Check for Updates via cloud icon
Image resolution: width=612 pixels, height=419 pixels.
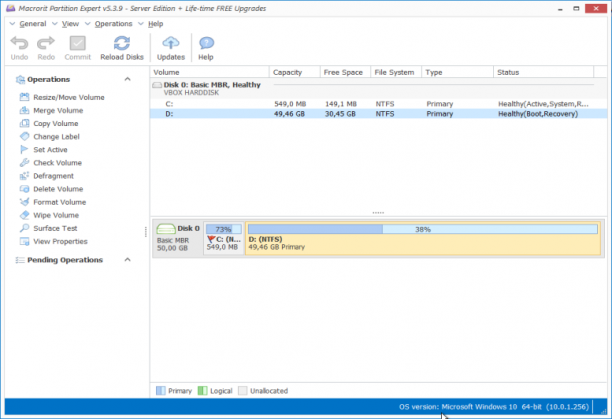tap(171, 43)
